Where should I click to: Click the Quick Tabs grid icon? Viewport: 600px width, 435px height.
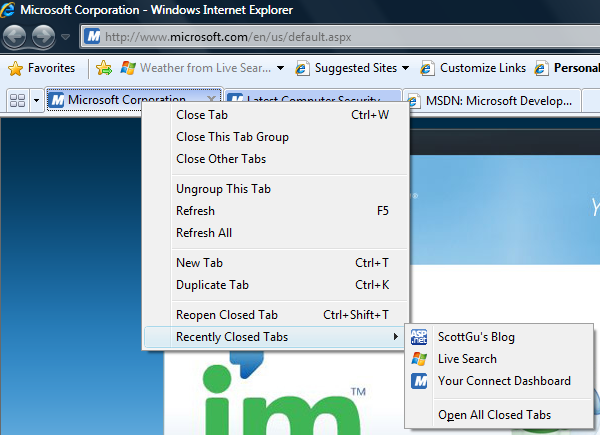[x=17, y=101]
